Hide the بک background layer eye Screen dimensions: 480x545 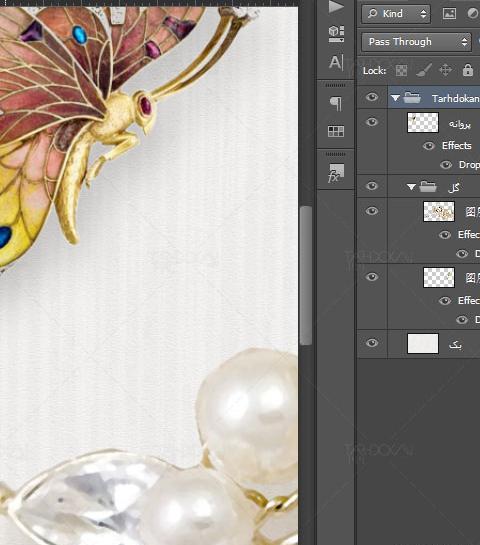372,343
